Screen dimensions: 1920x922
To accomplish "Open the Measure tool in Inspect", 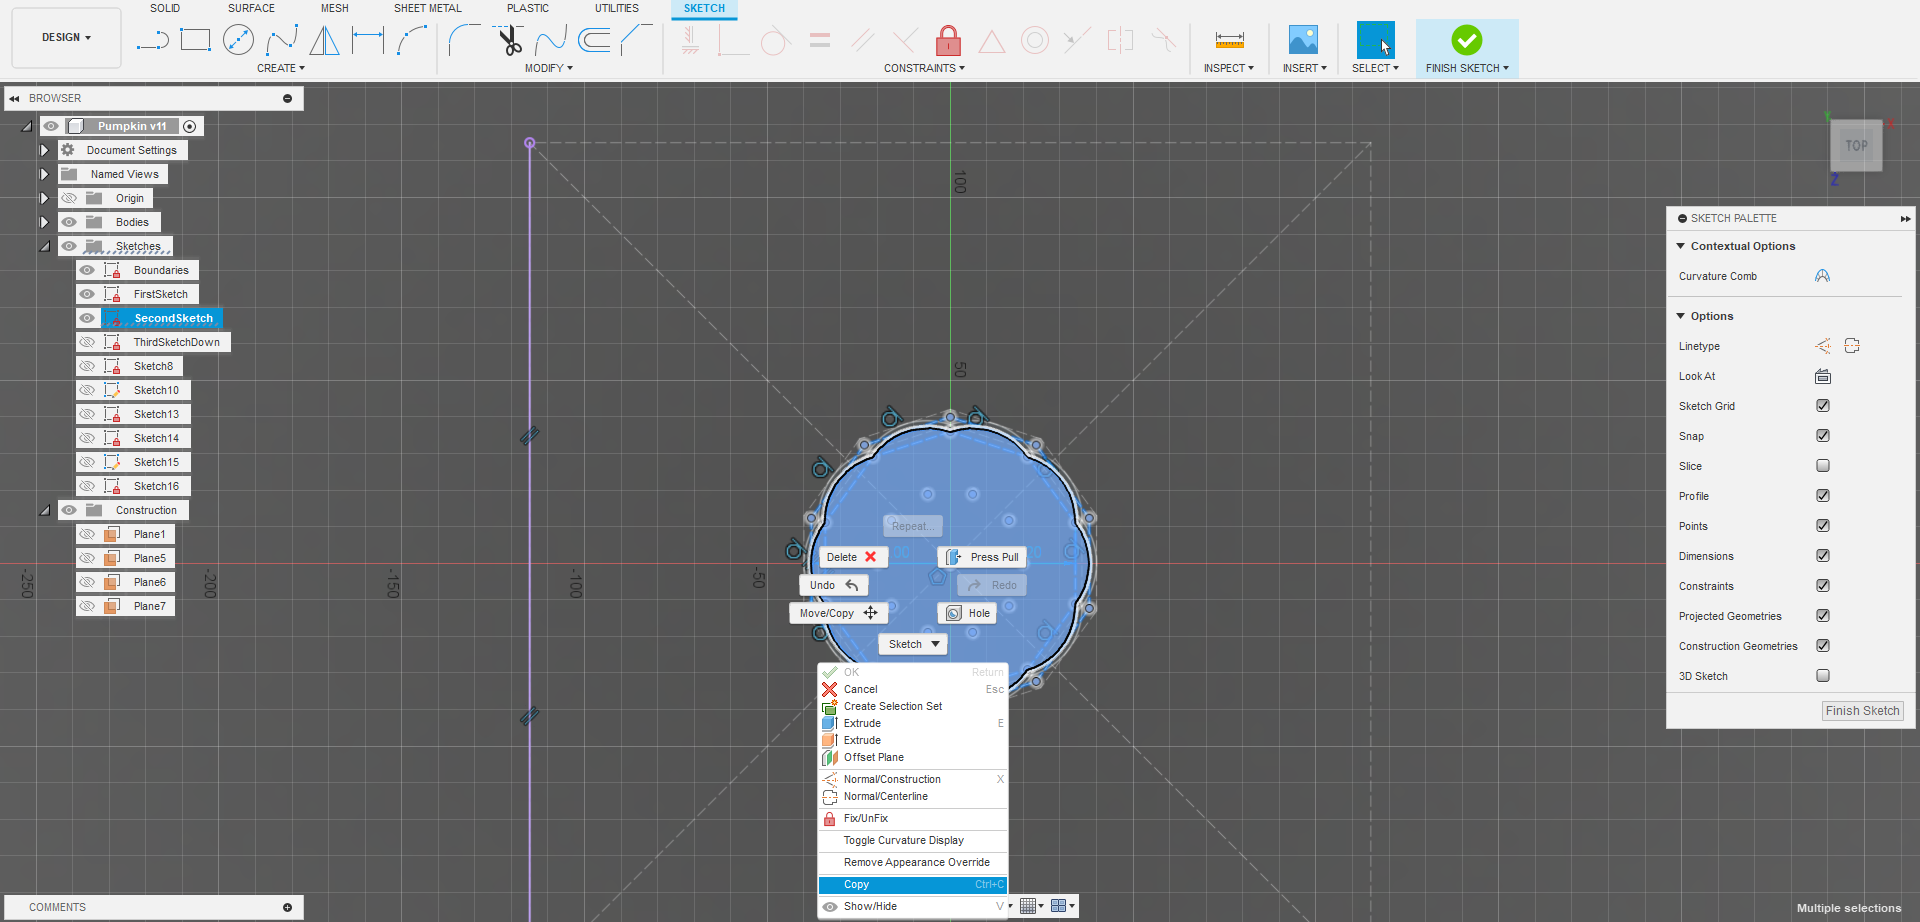I will tap(1229, 40).
